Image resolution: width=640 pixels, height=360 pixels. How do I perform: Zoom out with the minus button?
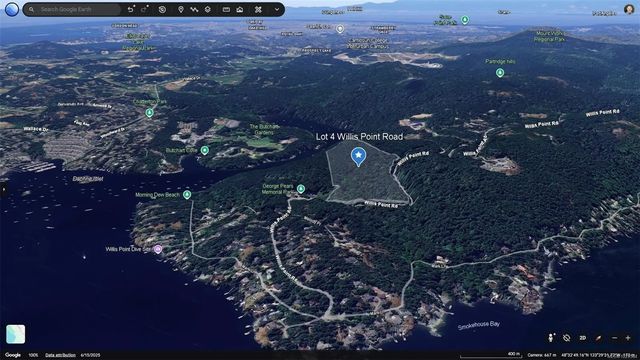pos(615,338)
